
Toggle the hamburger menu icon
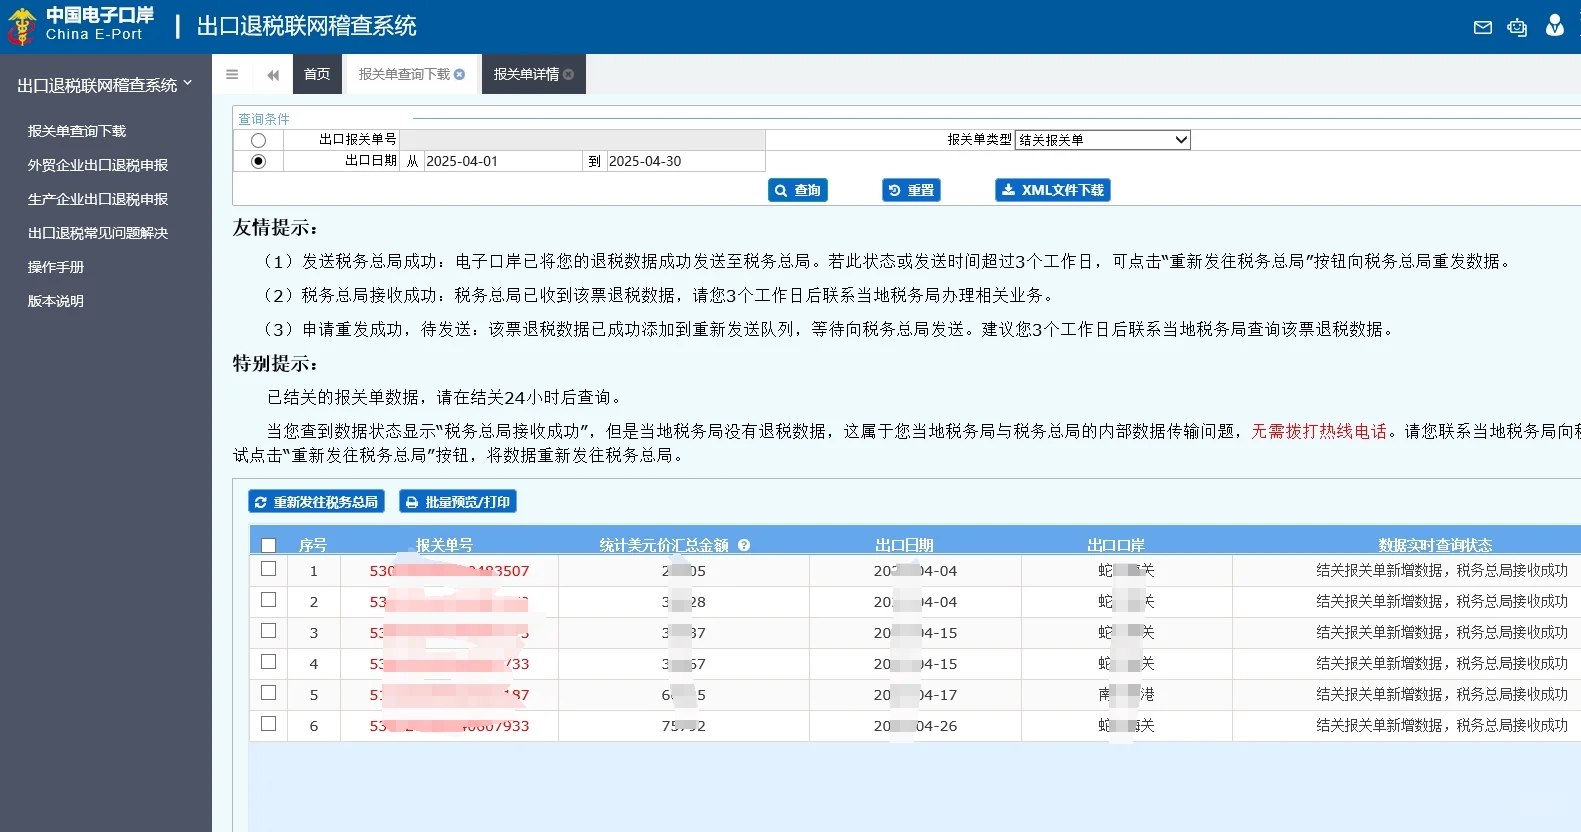coord(232,74)
